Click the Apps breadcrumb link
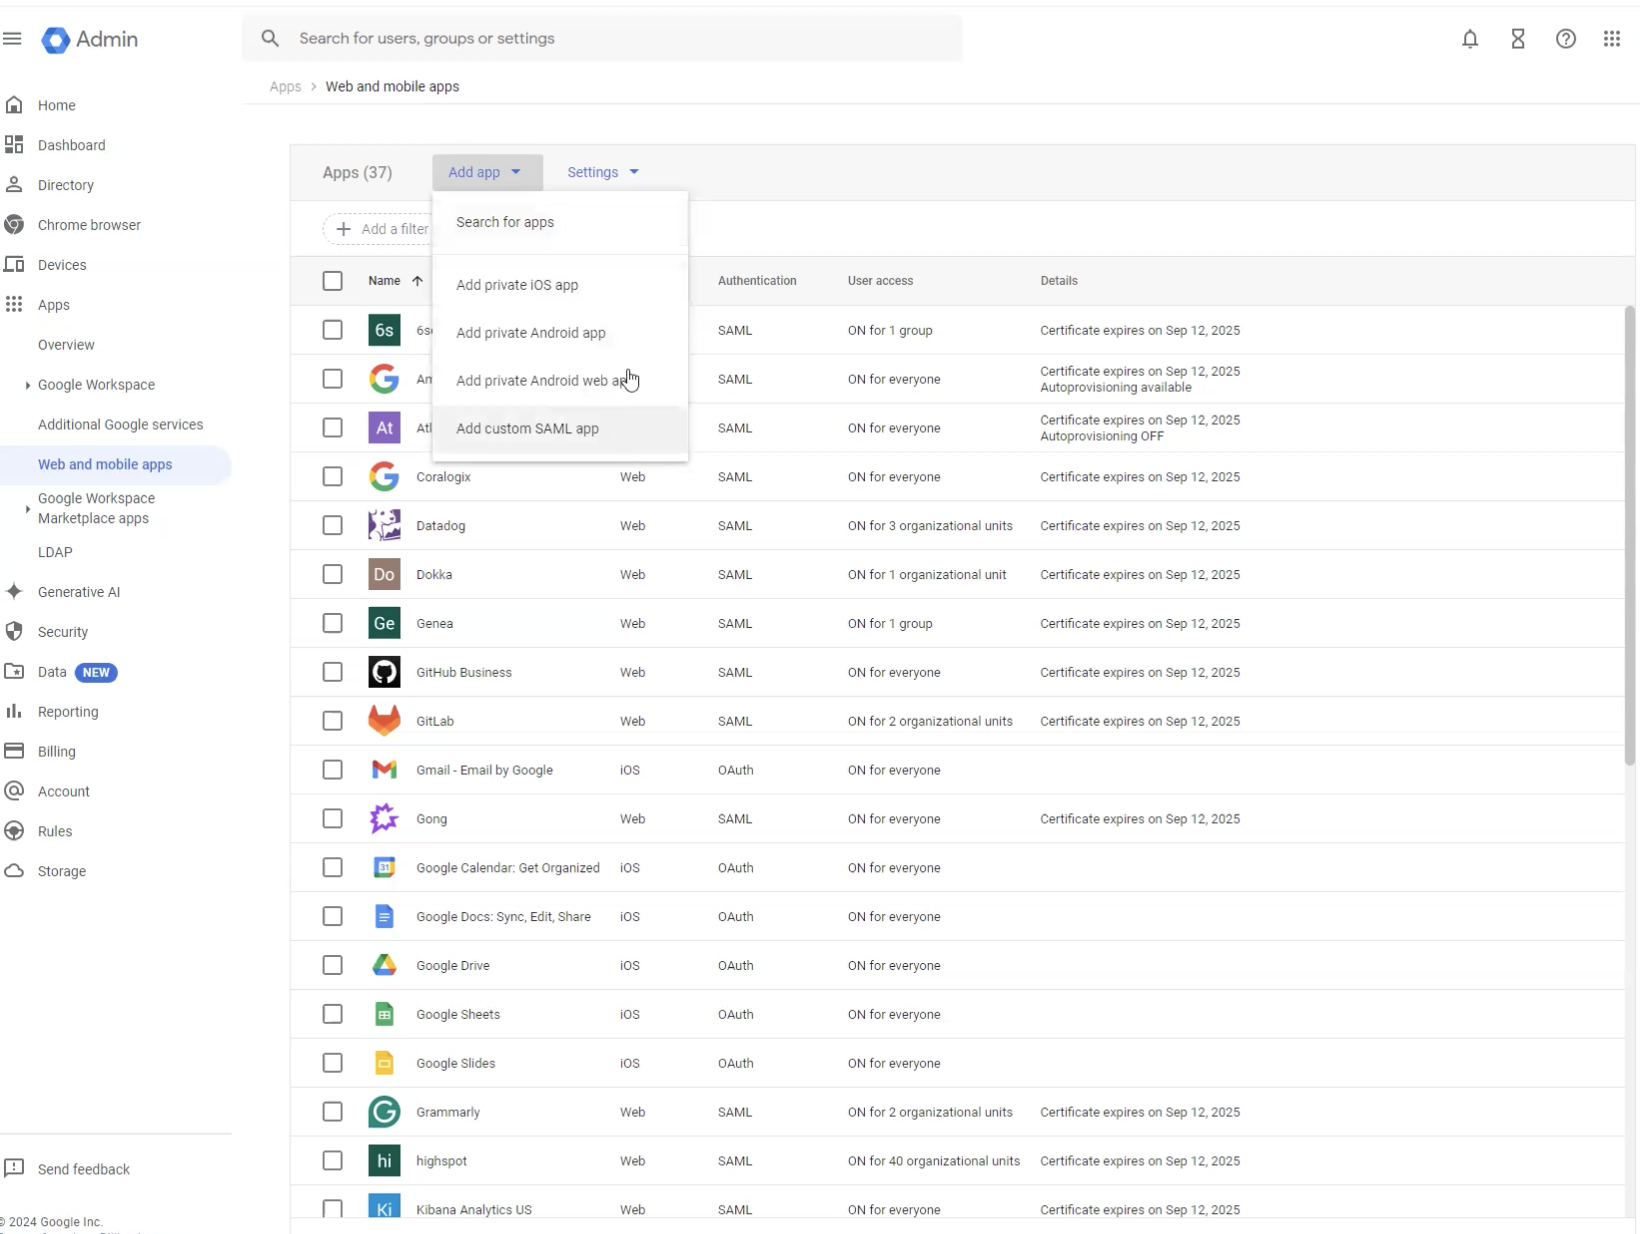Screen dimensions: 1640x1234 click(x=285, y=86)
